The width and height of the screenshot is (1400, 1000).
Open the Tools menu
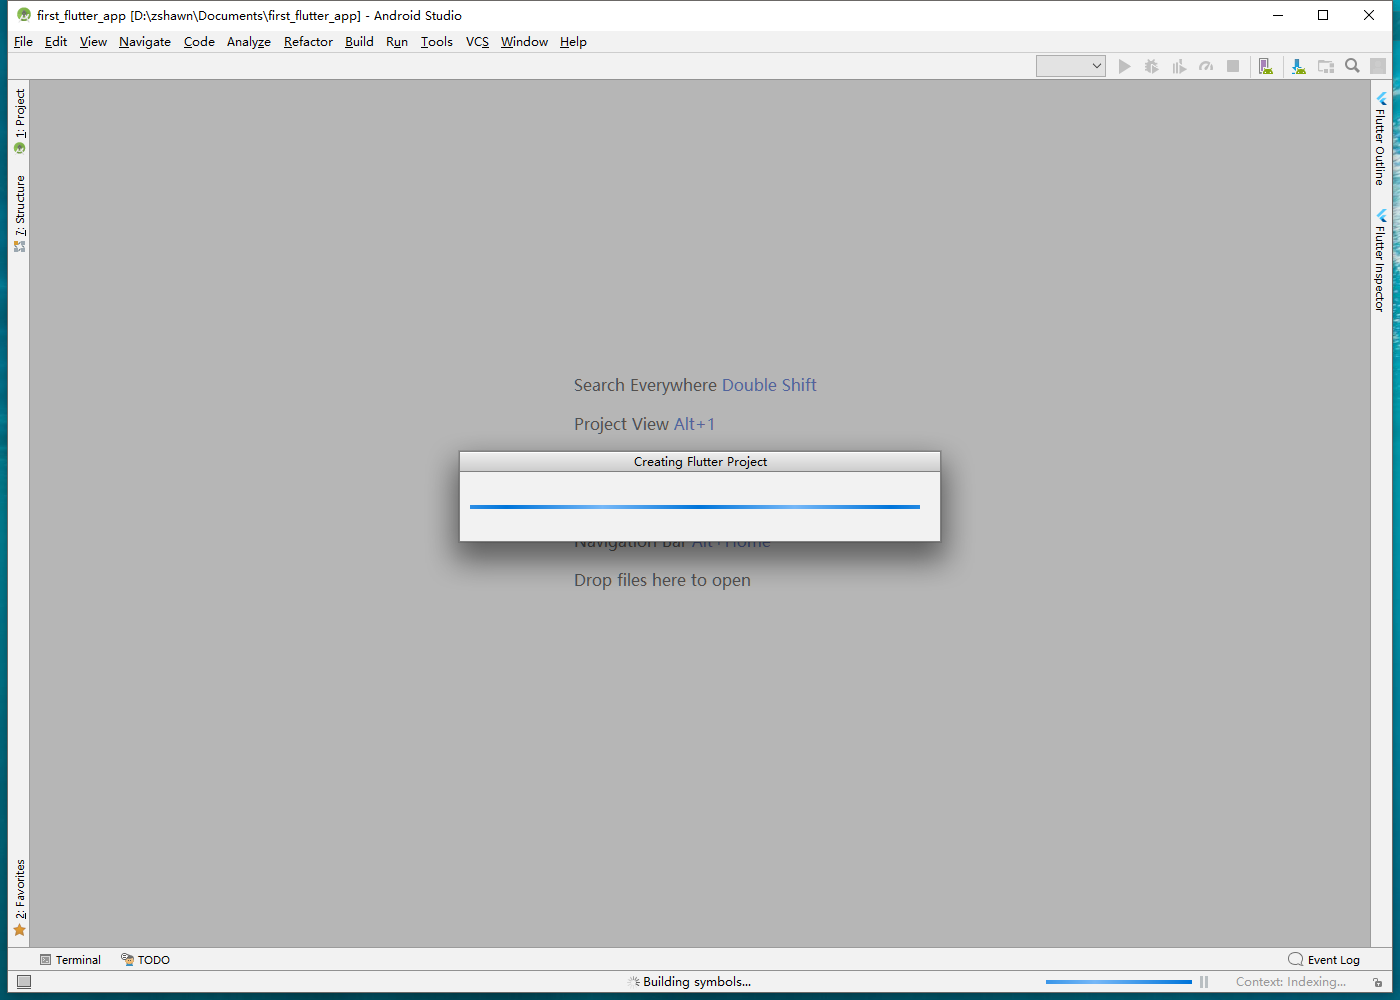pos(437,42)
